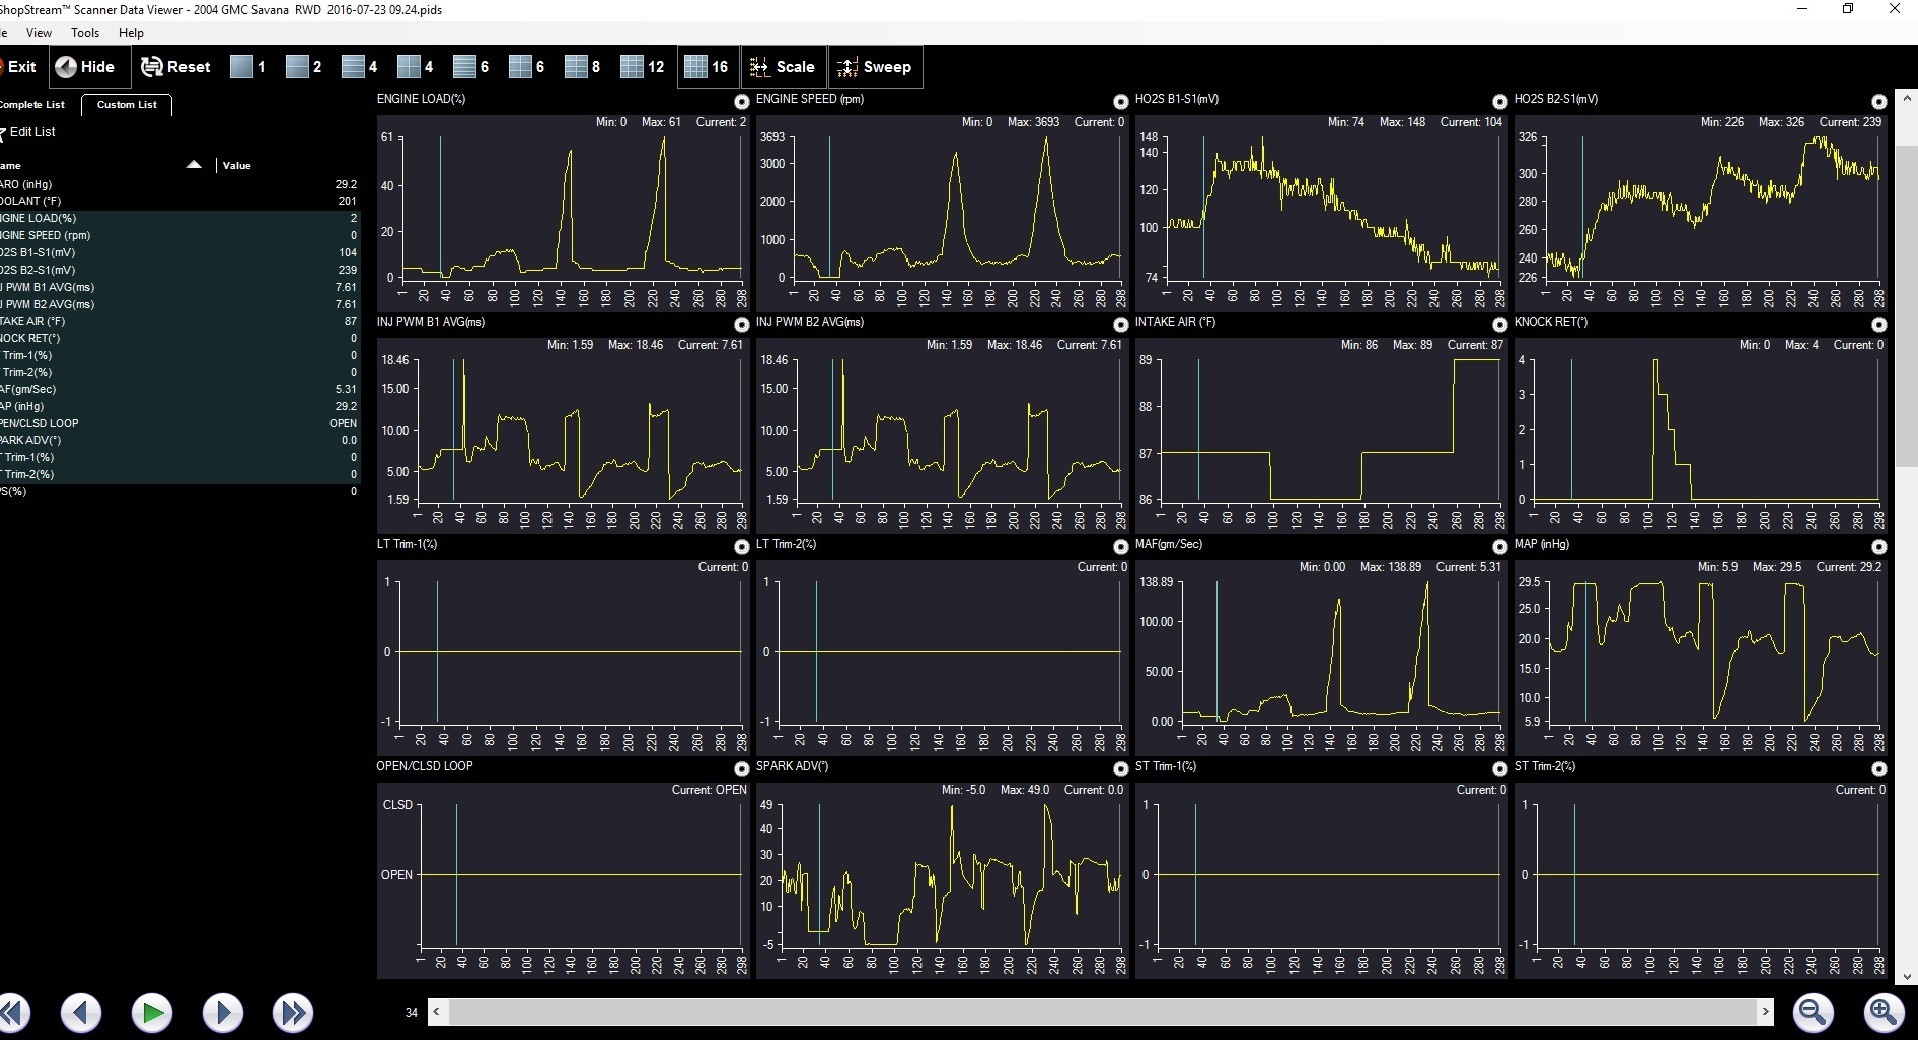Toggle the ST Trim-2 graph selector circle
The width and height of the screenshot is (1918, 1042).
click(1879, 769)
